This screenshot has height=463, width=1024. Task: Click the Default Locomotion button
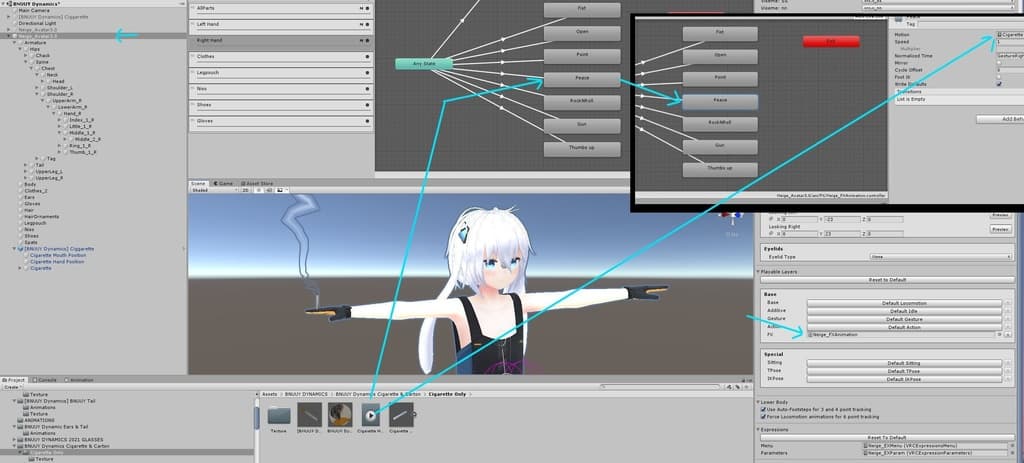(904, 304)
